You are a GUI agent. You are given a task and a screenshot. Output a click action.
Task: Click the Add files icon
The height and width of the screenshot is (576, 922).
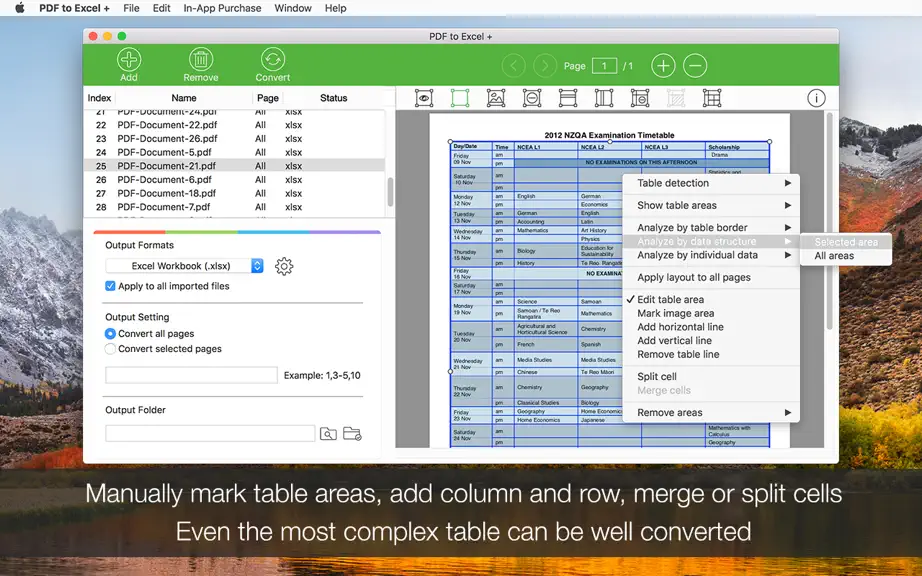pos(129,59)
